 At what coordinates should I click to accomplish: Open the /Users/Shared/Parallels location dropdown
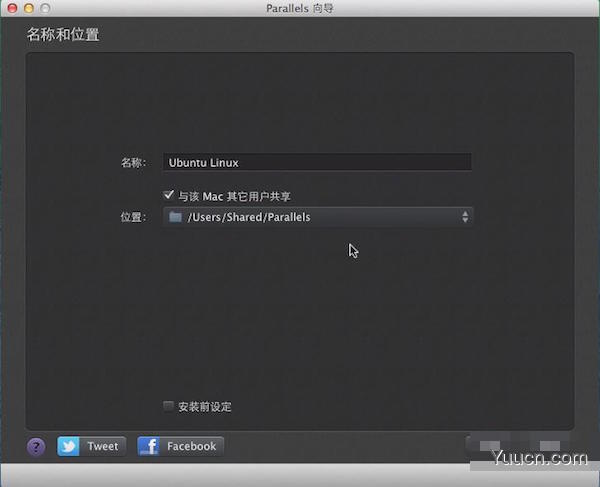click(318, 217)
